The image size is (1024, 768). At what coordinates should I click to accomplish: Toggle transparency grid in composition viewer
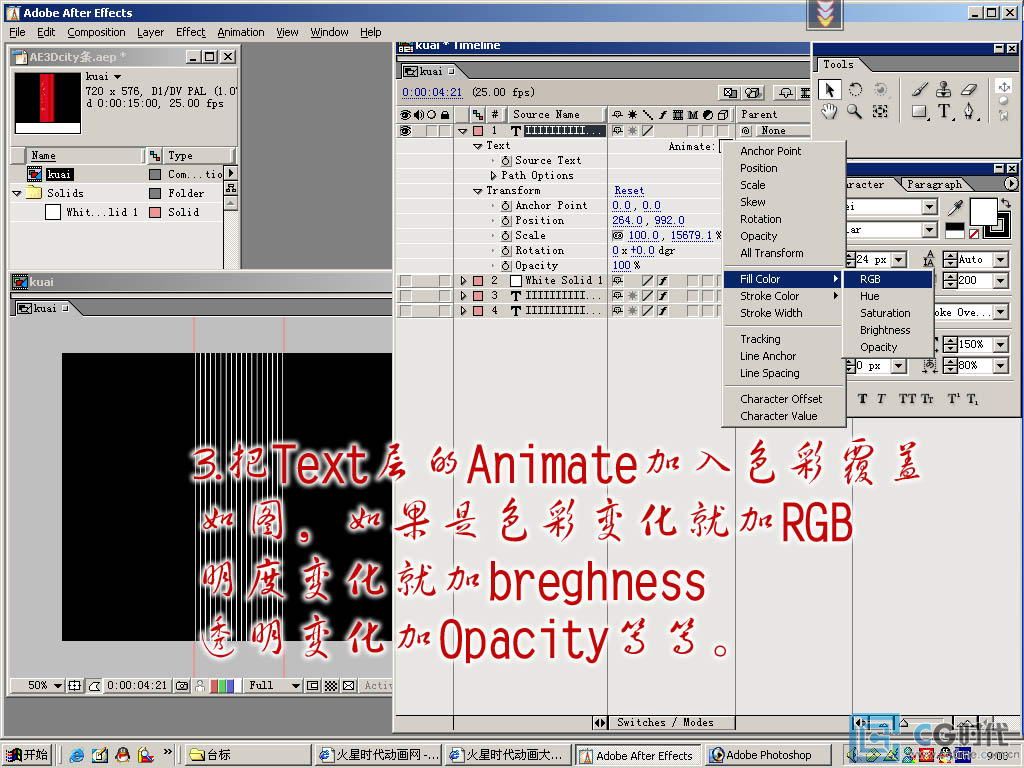click(x=331, y=685)
